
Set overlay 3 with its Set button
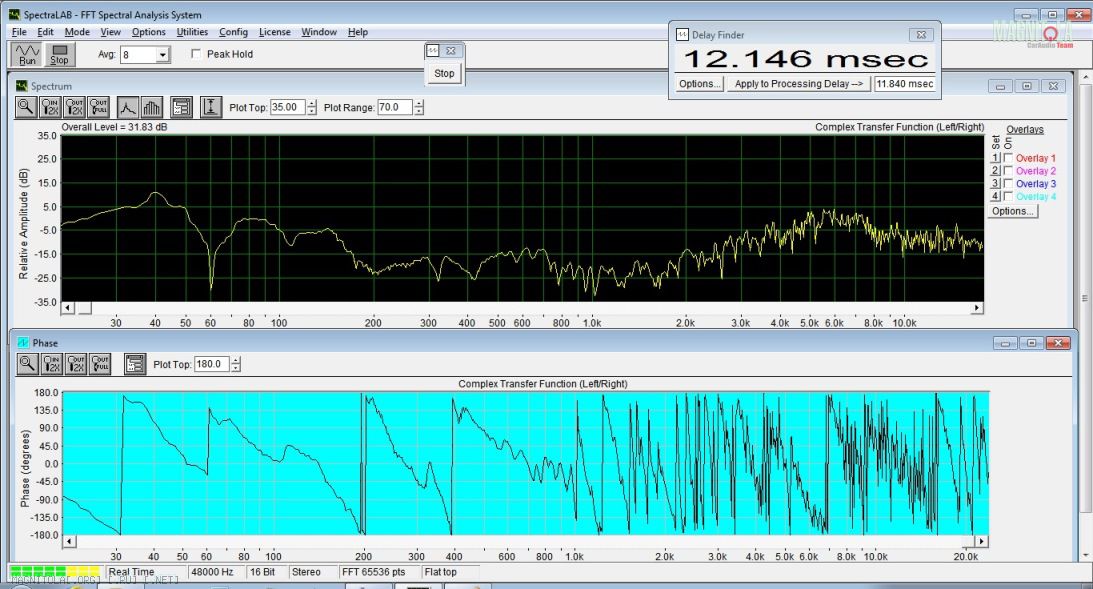(995, 183)
